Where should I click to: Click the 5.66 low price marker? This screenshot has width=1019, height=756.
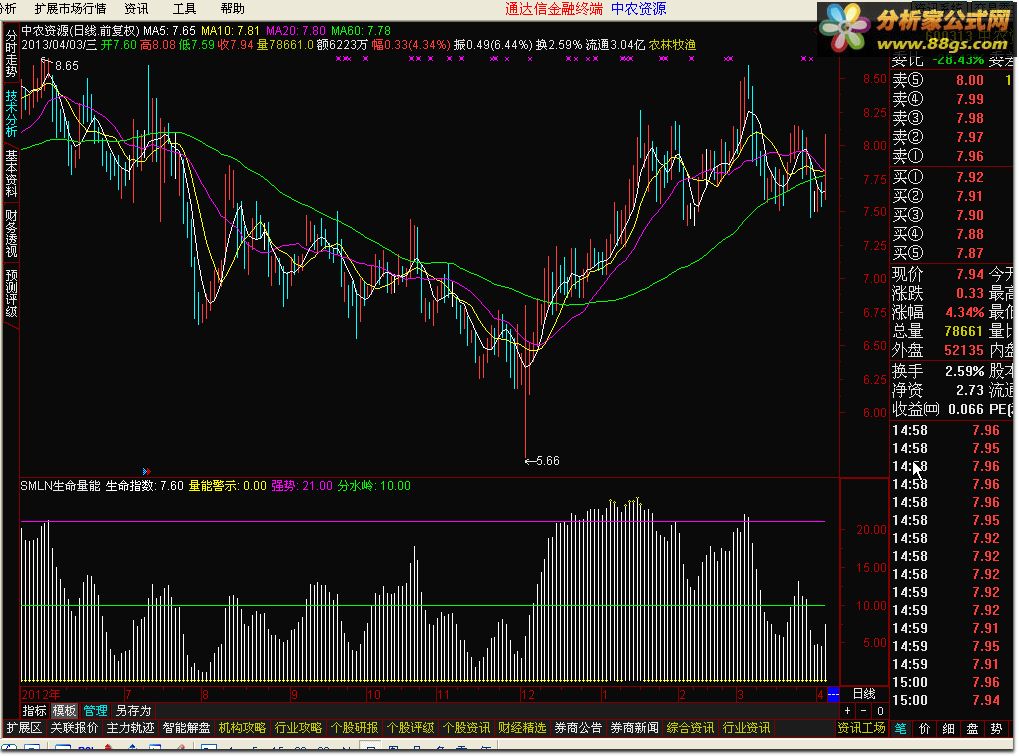pyautogui.click(x=542, y=461)
